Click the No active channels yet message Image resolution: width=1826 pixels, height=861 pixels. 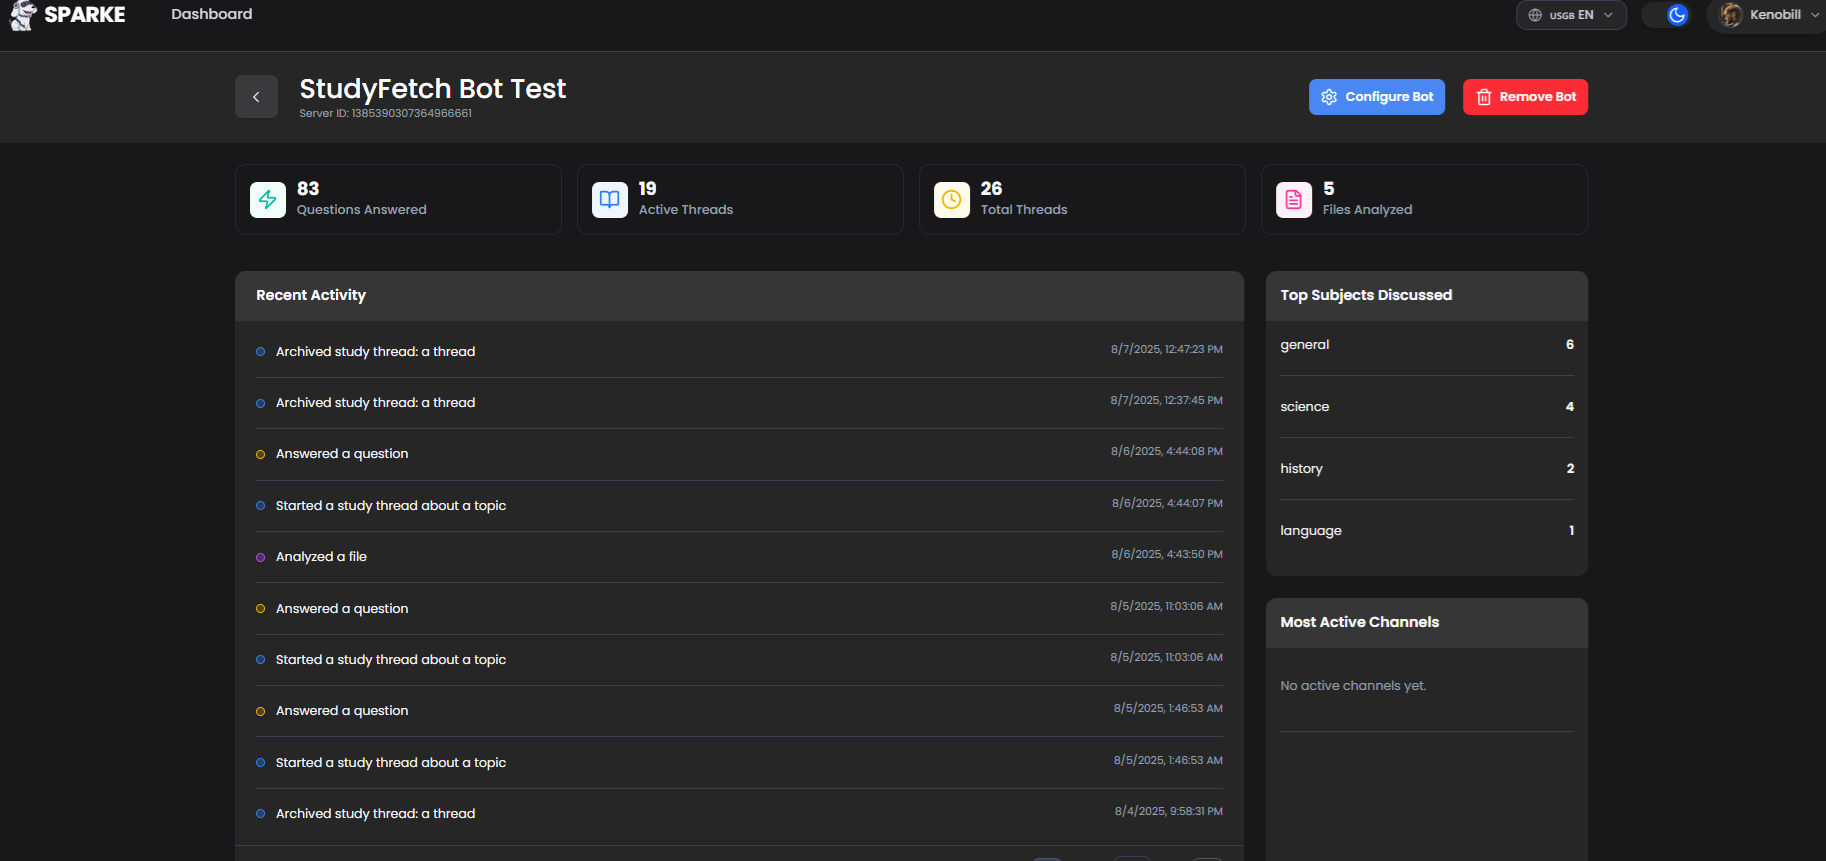(x=1353, y=686)
